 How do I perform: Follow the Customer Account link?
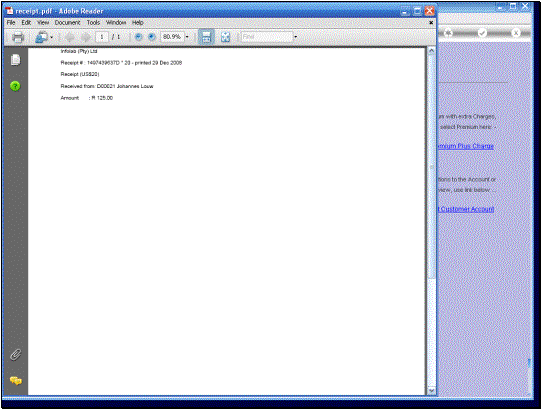point(466,209)
